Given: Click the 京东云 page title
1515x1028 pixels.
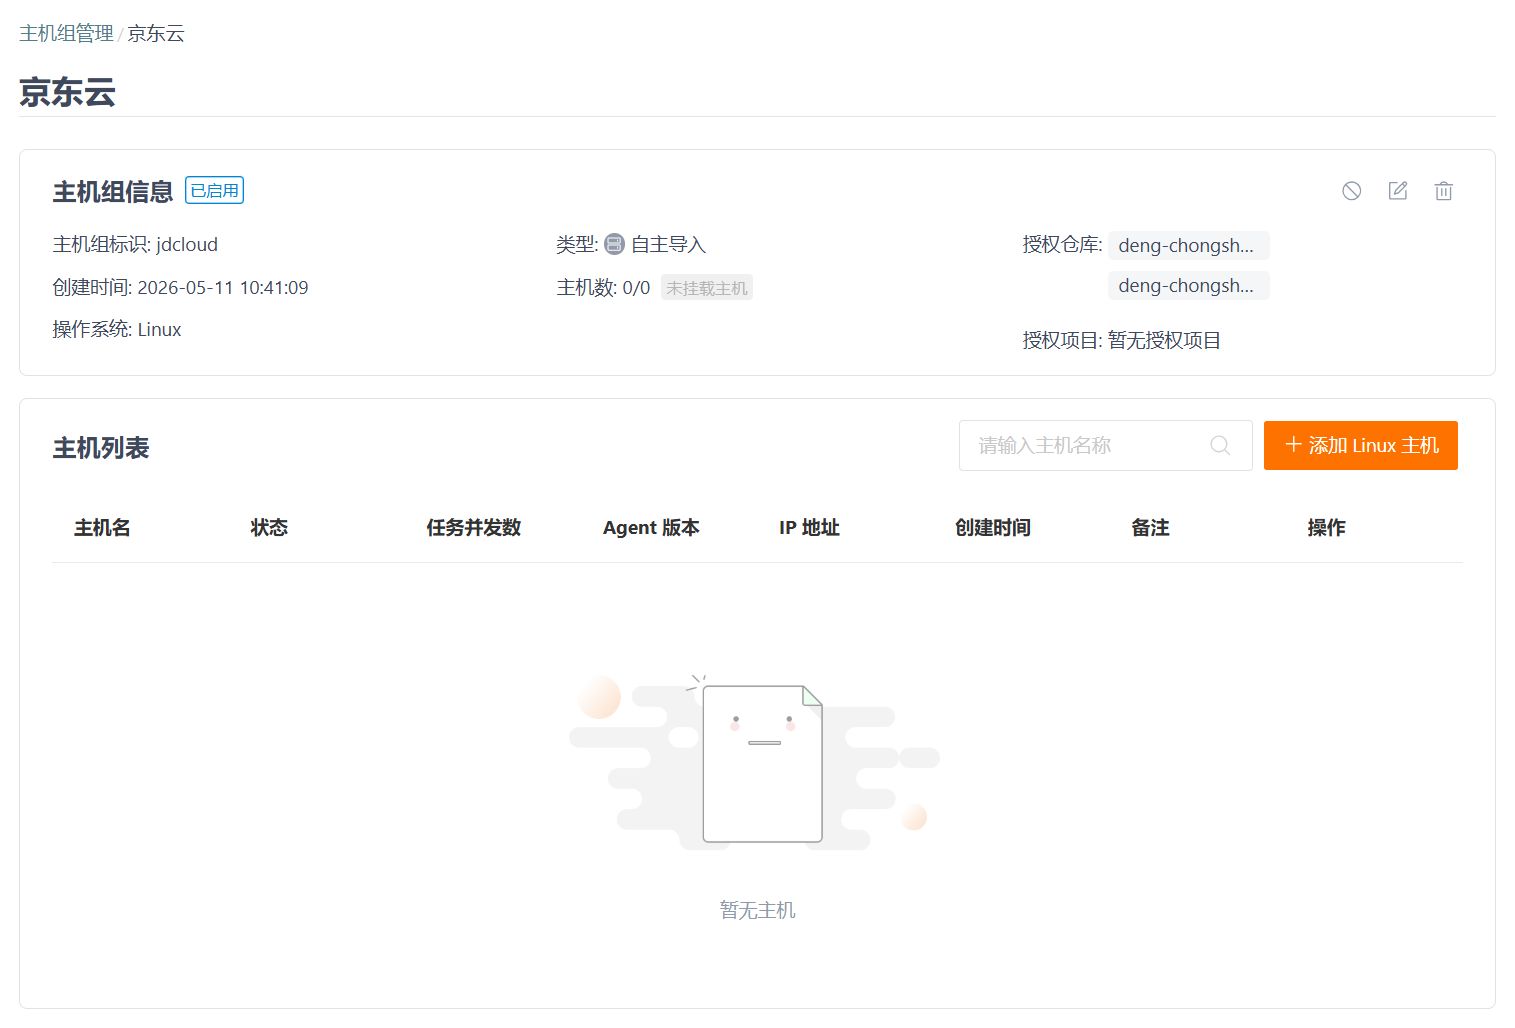Looking at the screenshot, I should (67, 92).
